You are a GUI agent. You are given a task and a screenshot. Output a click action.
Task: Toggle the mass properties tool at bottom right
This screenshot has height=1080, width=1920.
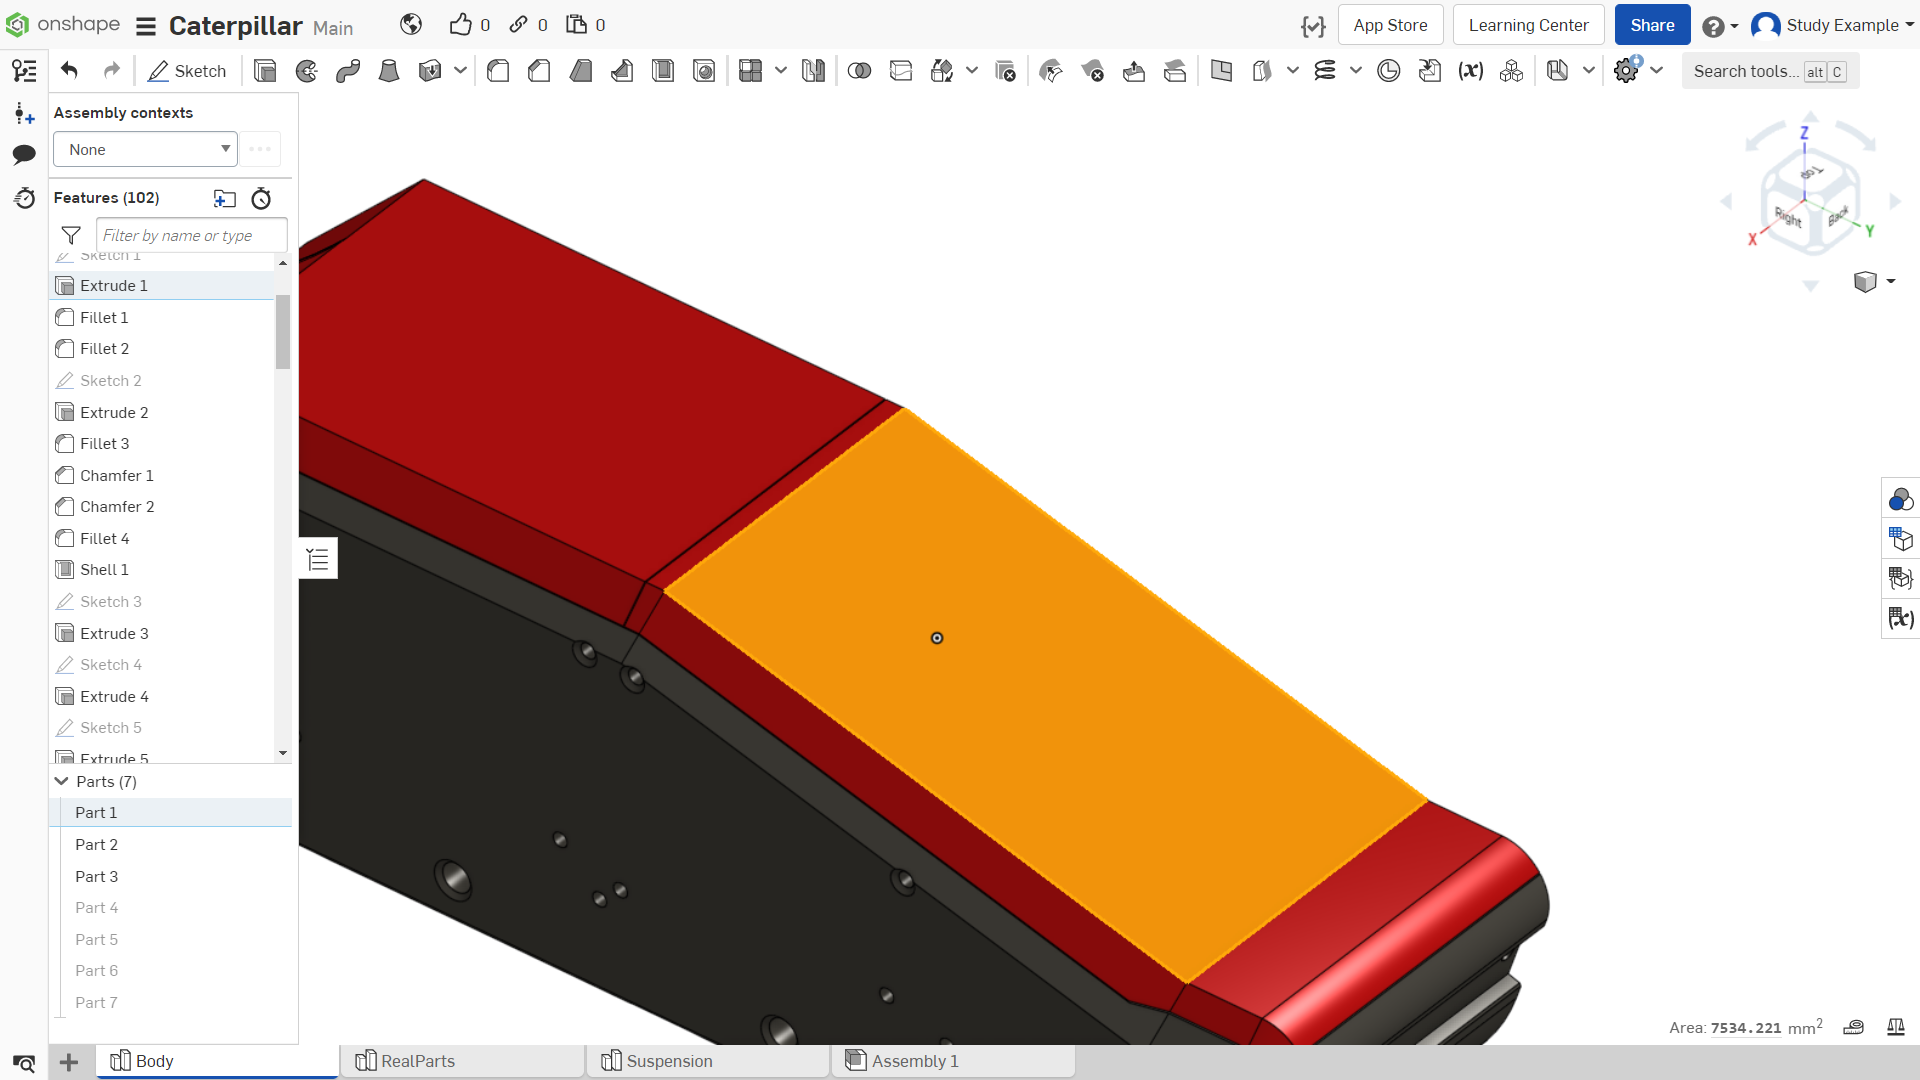click(x=1895, y=1027)
